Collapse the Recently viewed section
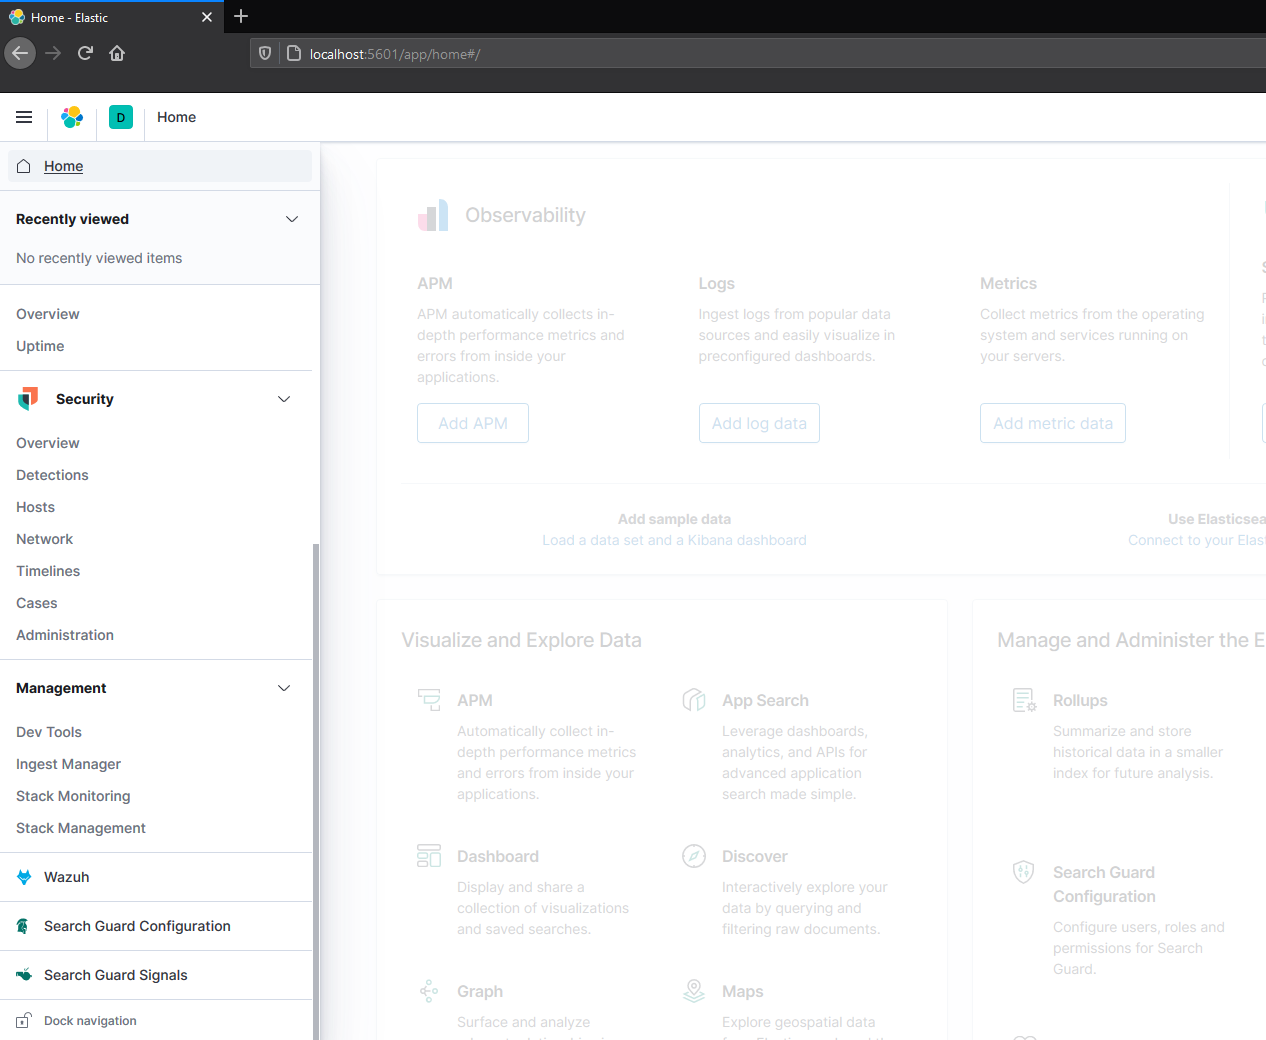 click(x=292, y=219)
